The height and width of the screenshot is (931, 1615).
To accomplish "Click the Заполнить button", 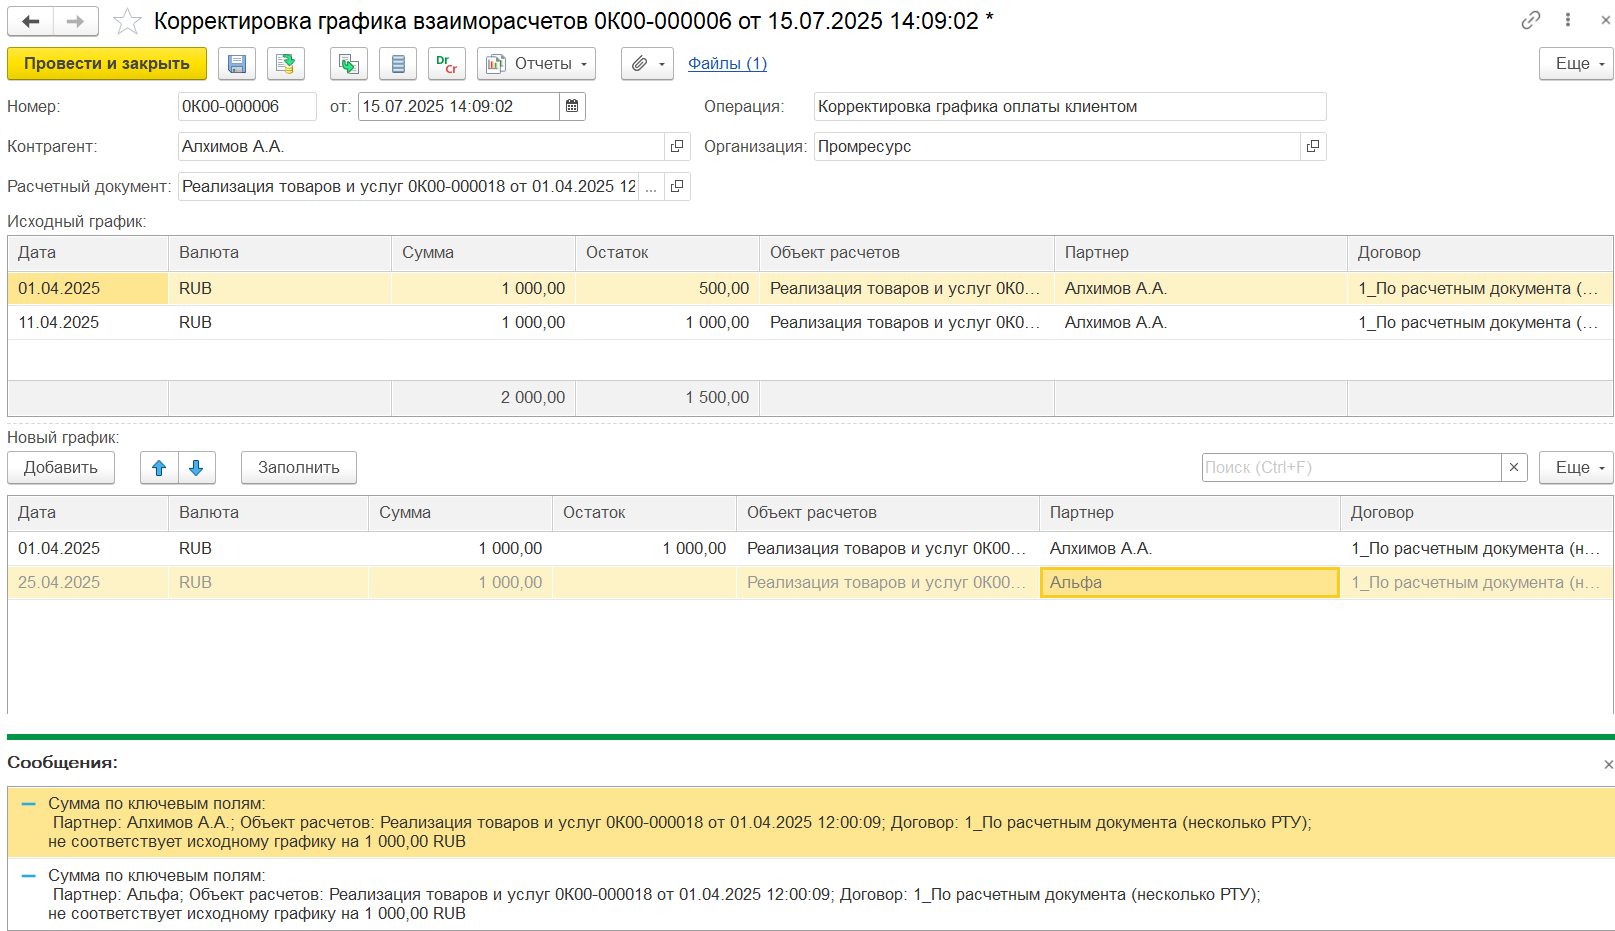I will pos(298,468).
